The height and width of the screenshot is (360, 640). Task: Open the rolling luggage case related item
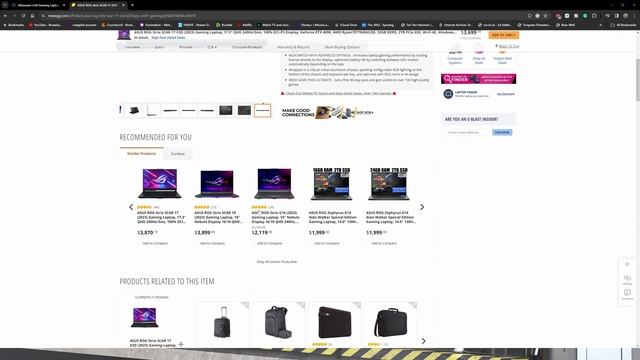(x=222, y=322)
